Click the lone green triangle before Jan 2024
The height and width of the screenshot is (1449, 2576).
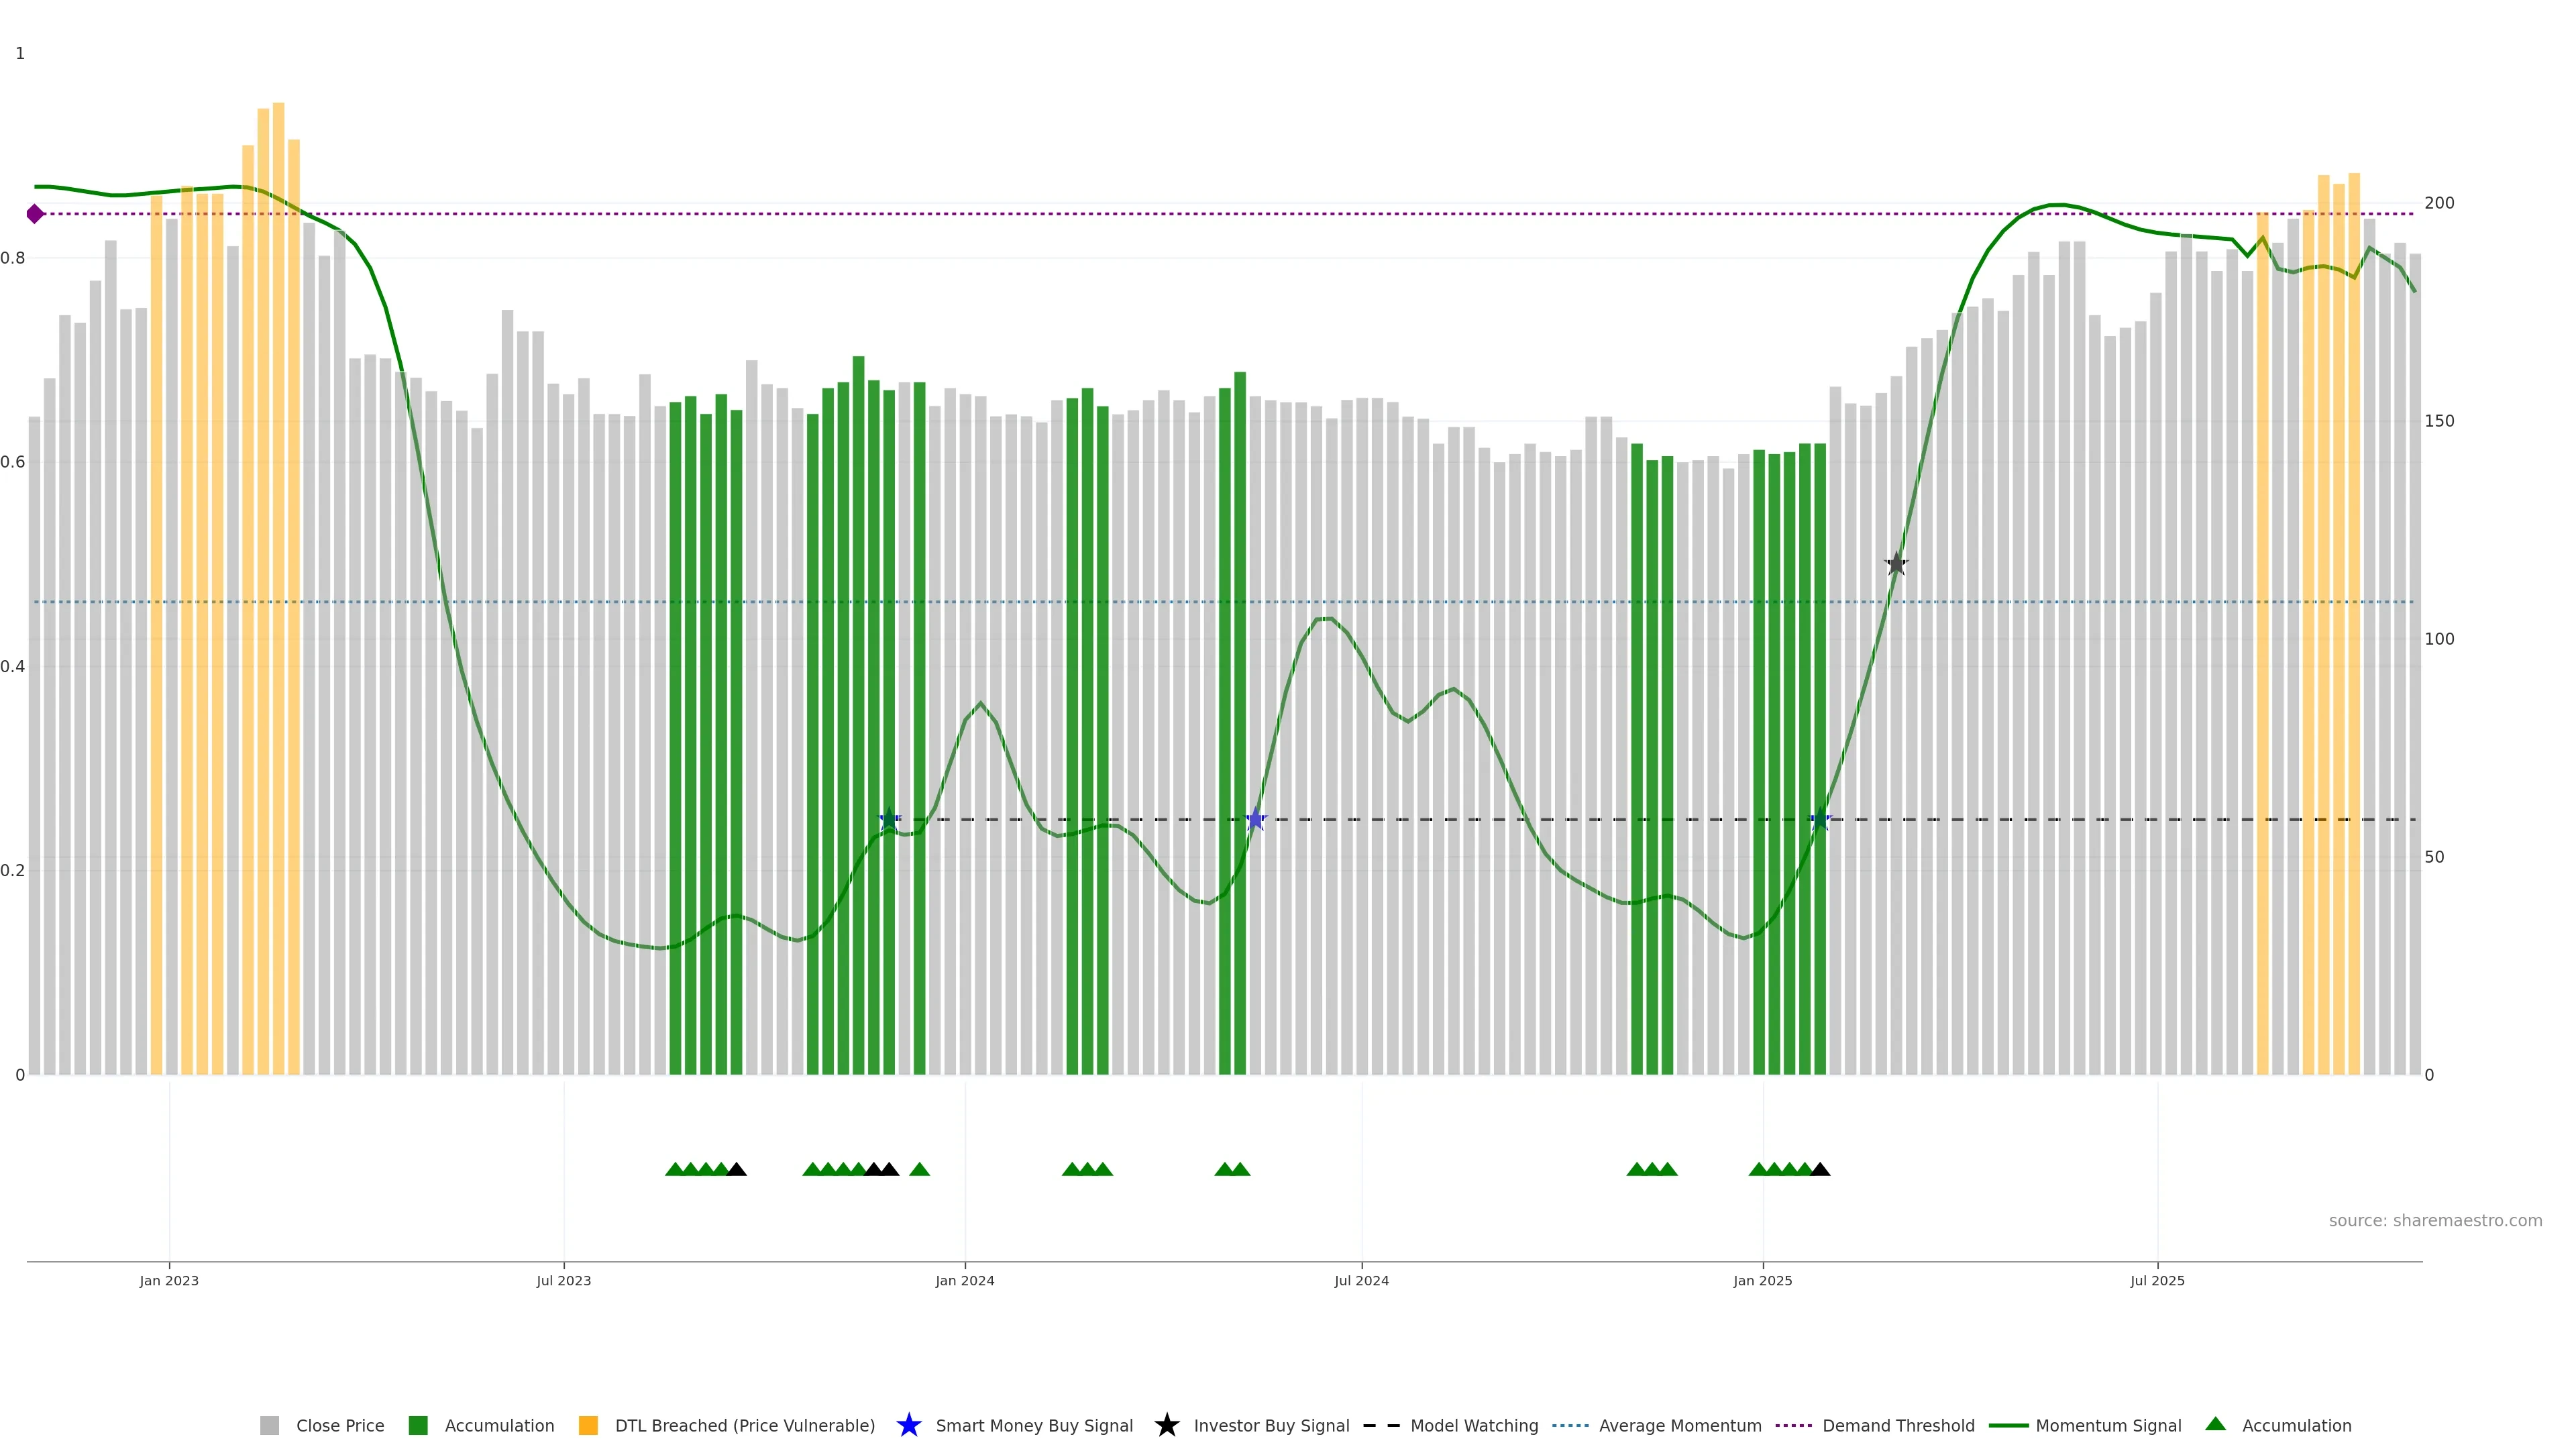click(x=919, y=1169)
